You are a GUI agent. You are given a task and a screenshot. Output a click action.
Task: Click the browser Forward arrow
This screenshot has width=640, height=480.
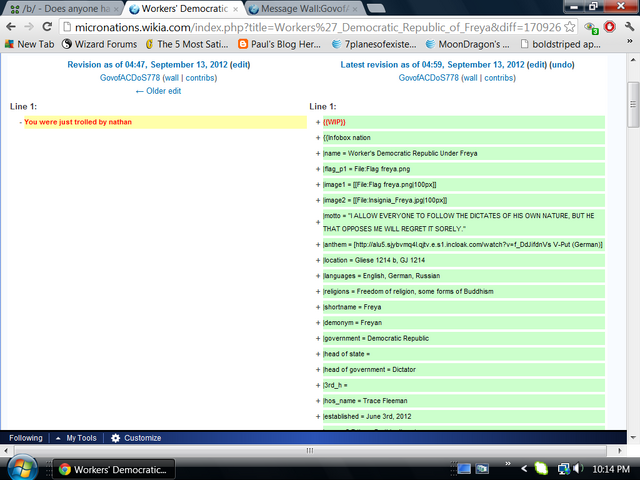point(29,27)
